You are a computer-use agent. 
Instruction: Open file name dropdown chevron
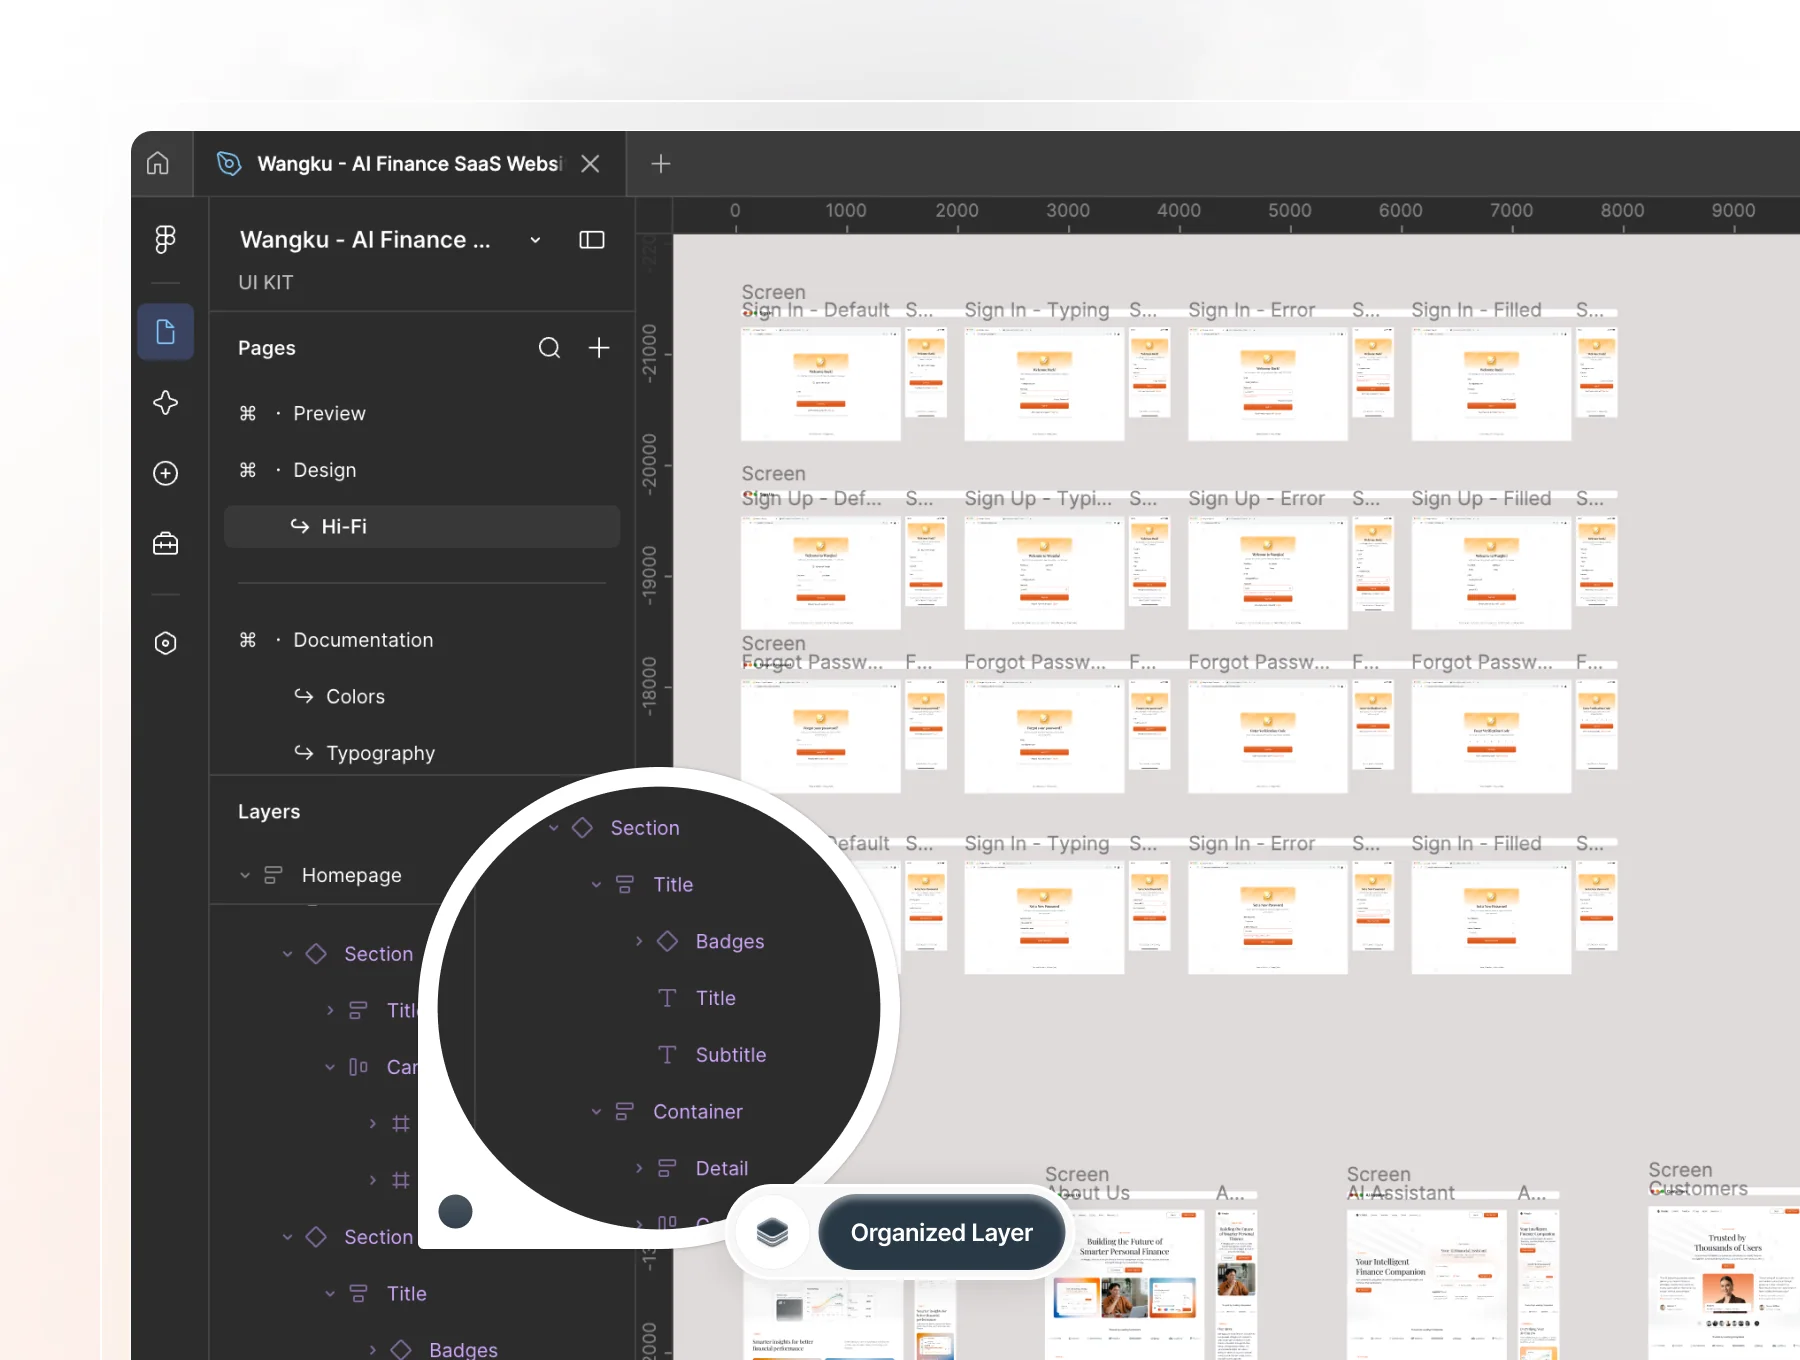535,240
